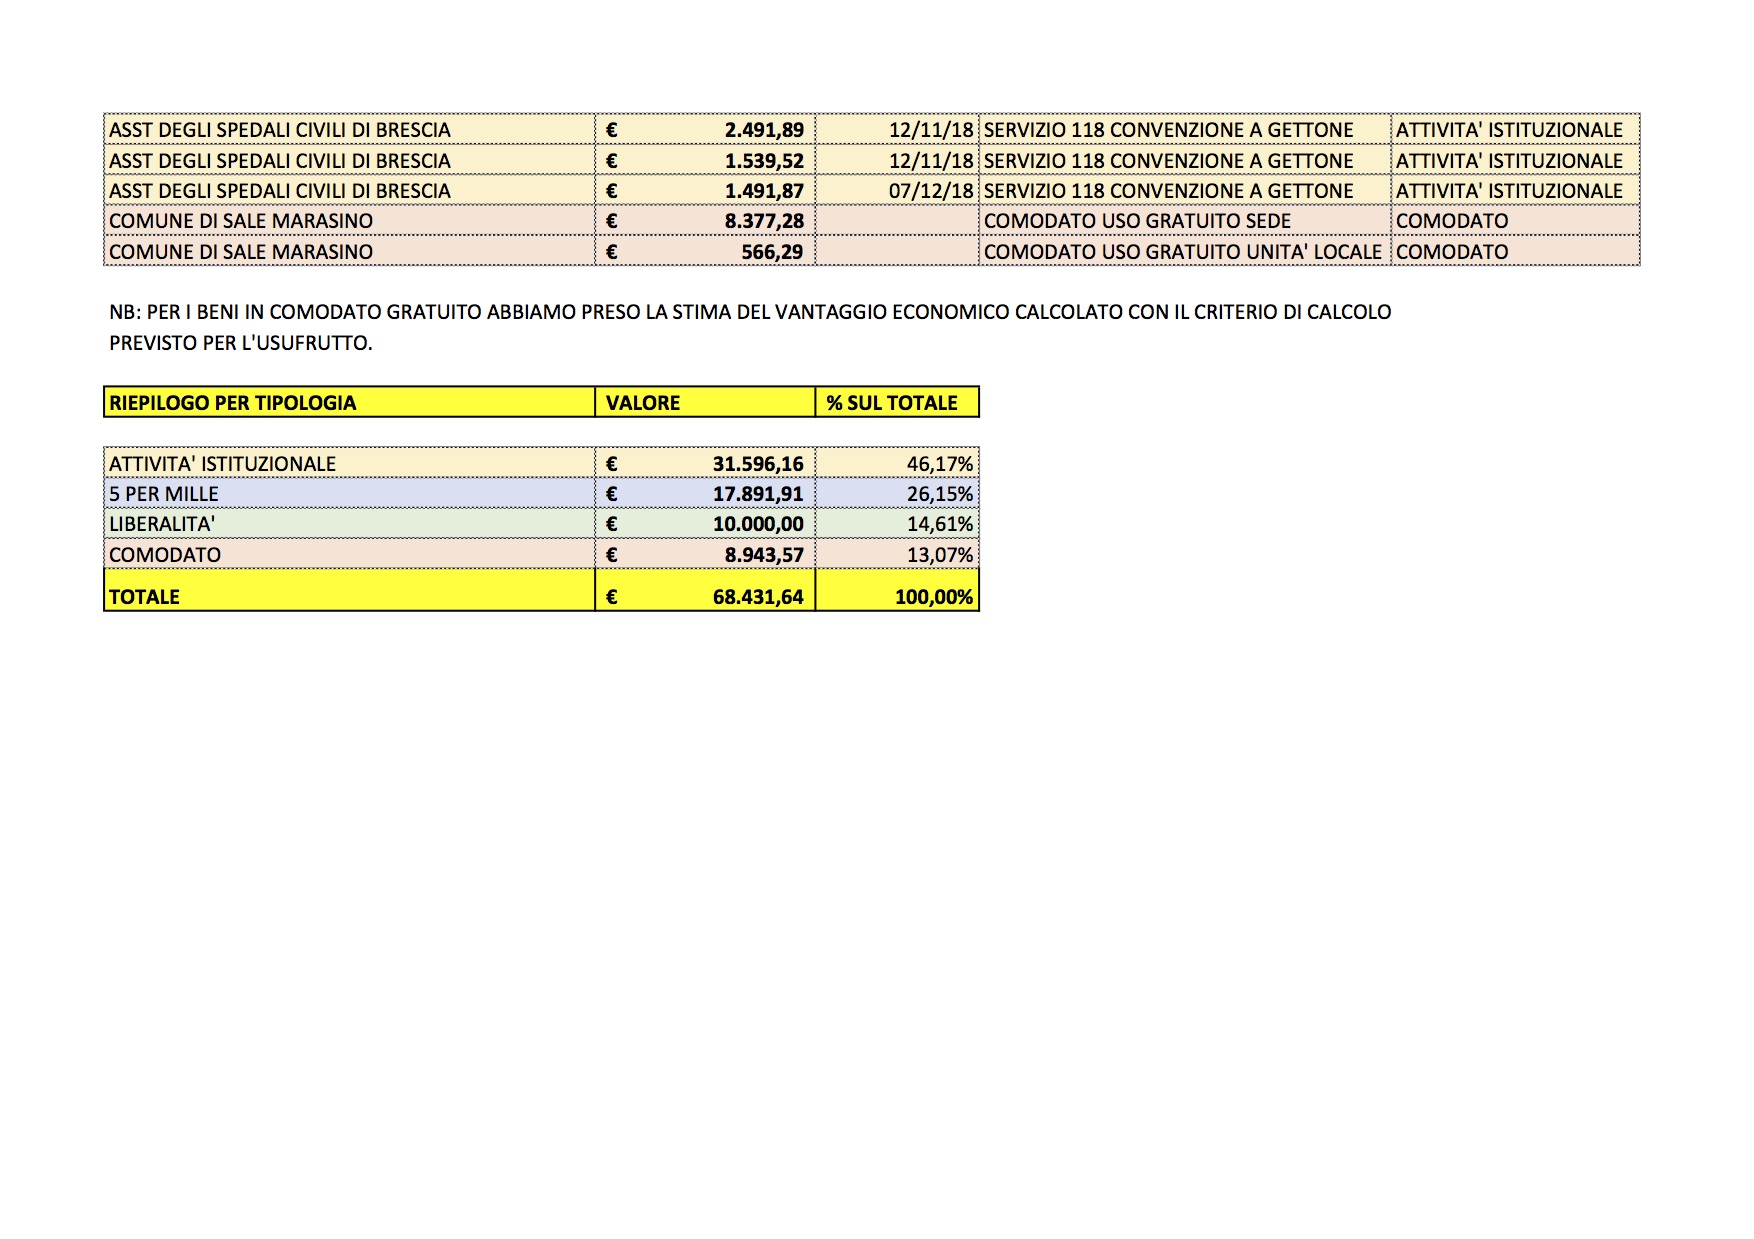1754x1239 pixels.
Task: Click the 2.491,89 amount cell
Action: pyautogui.click(x=763, y=130)
